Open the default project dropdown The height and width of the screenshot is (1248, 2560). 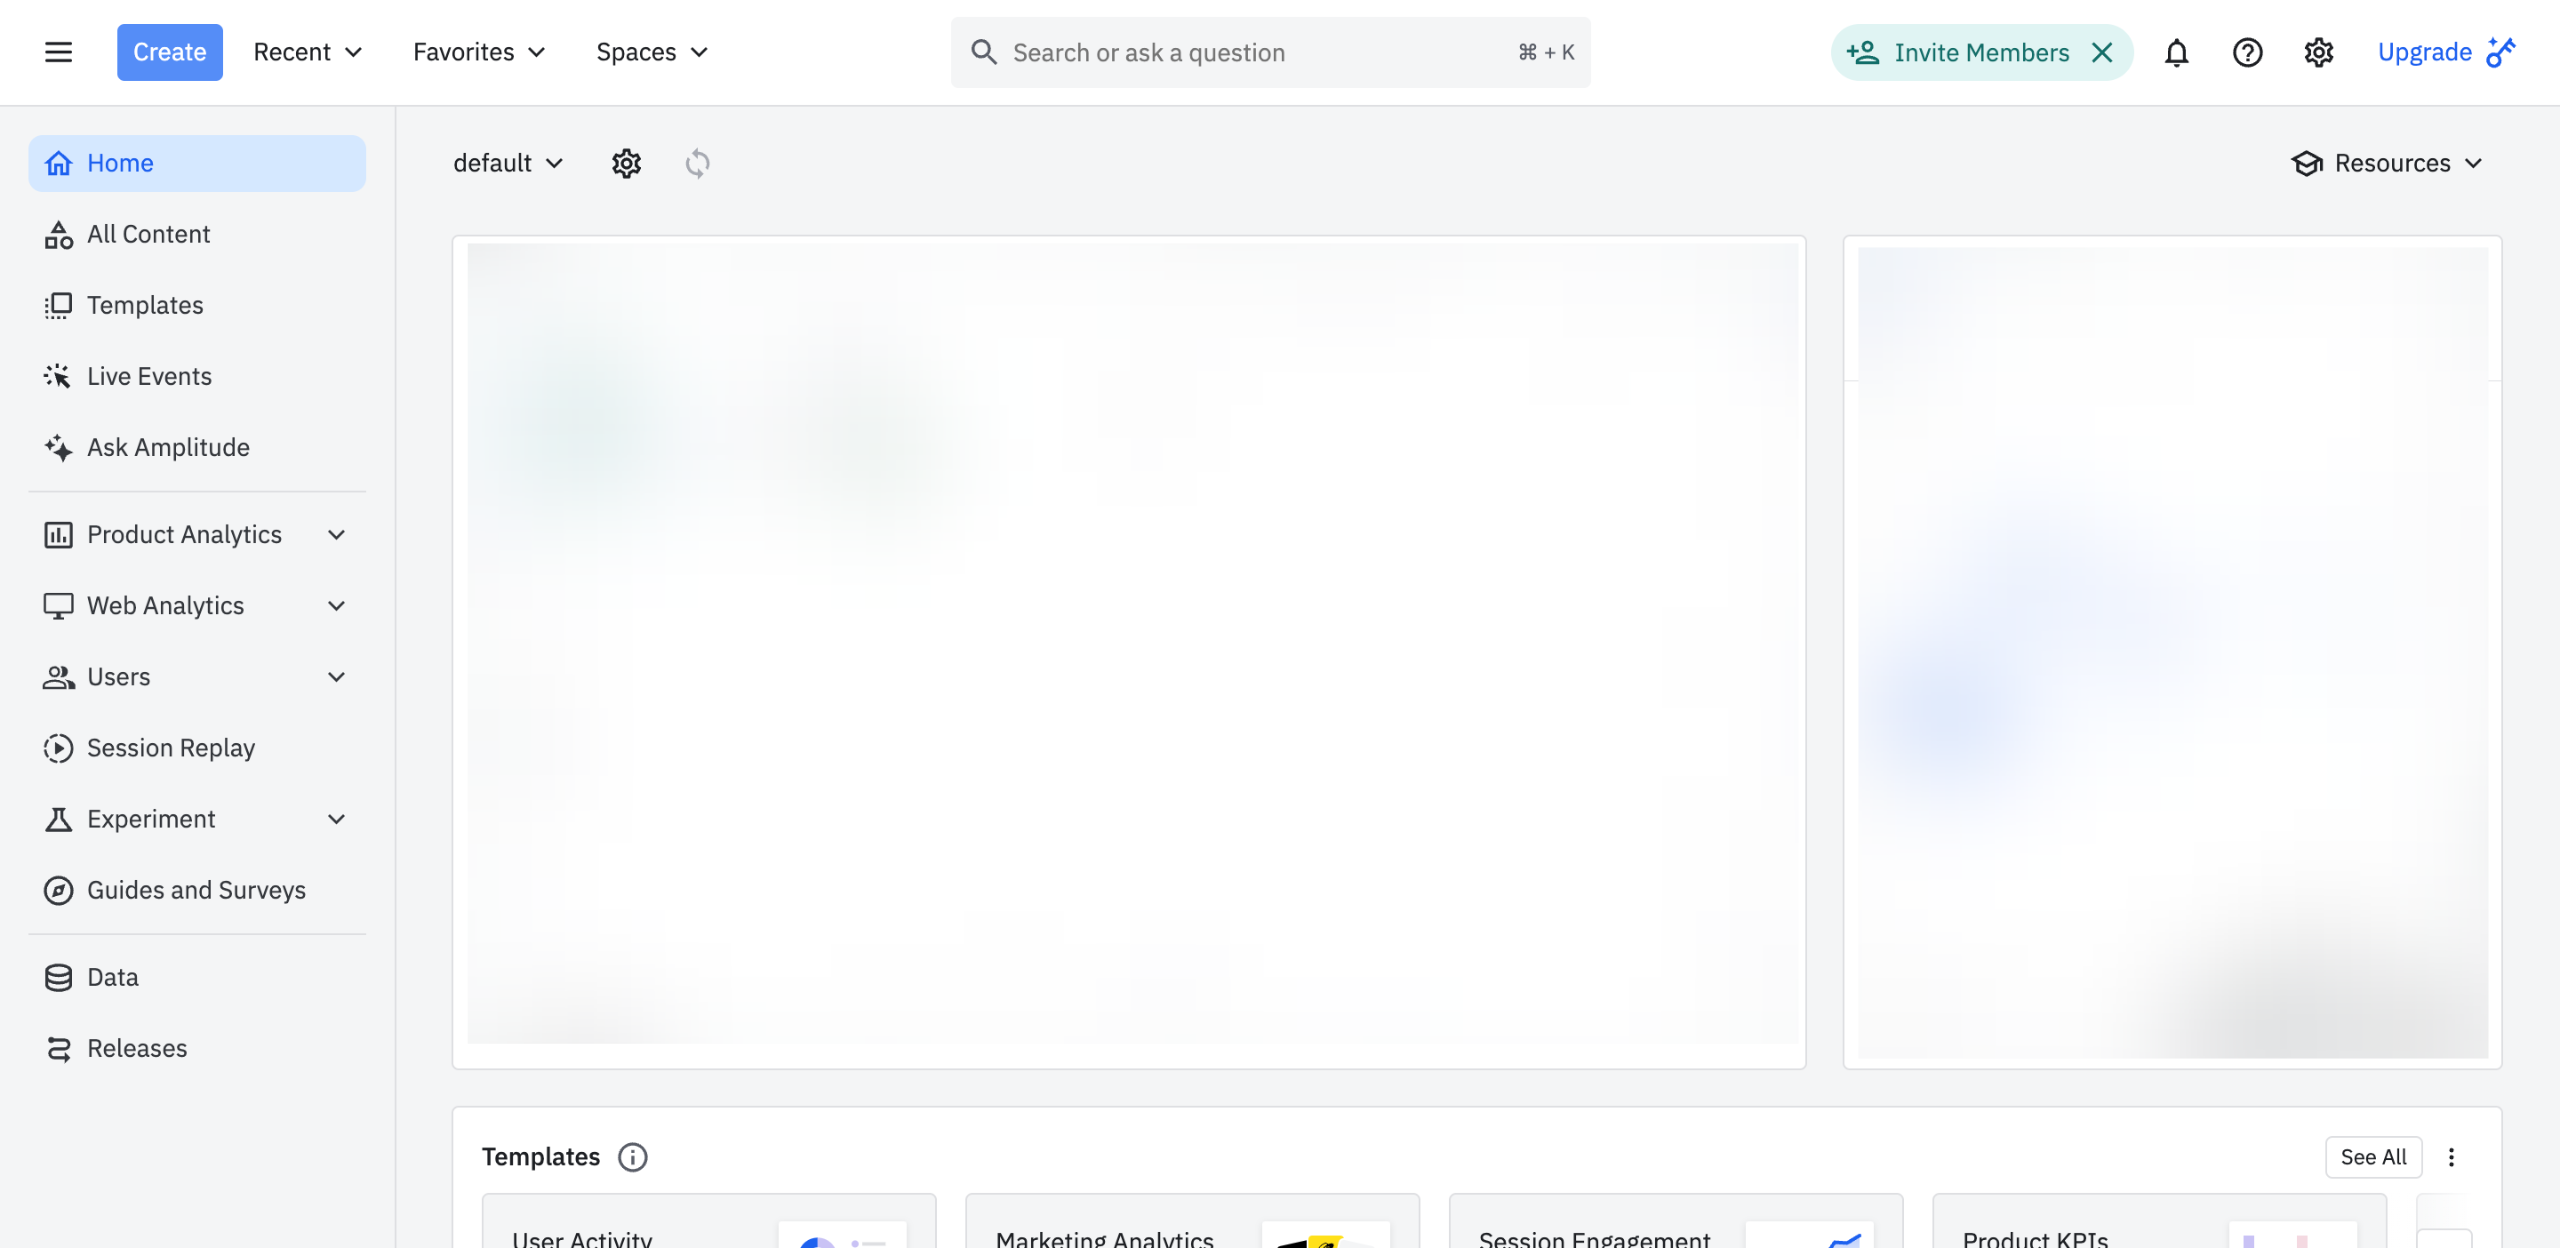tap(508, 163)
